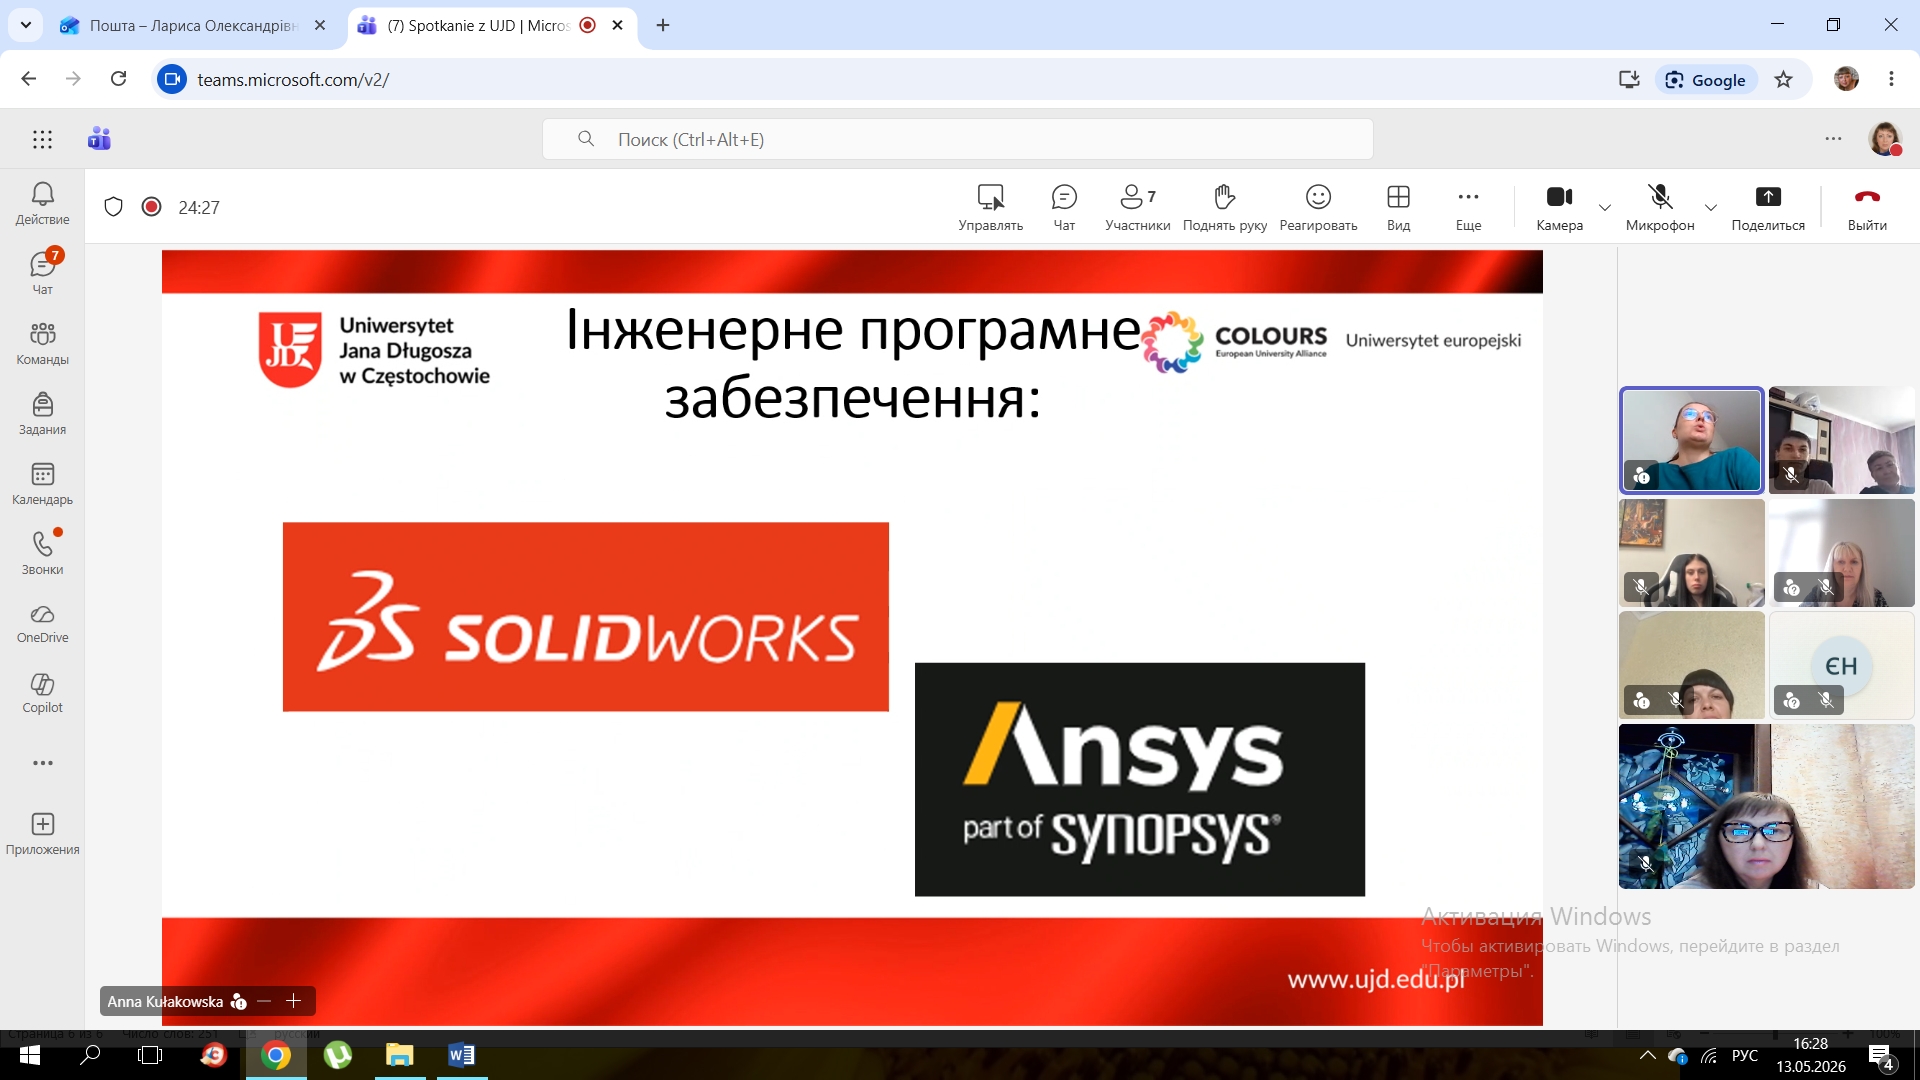Bookmark this page with star icon
Viewport: 1920px width, 1080px height.
pos(1783,80)
